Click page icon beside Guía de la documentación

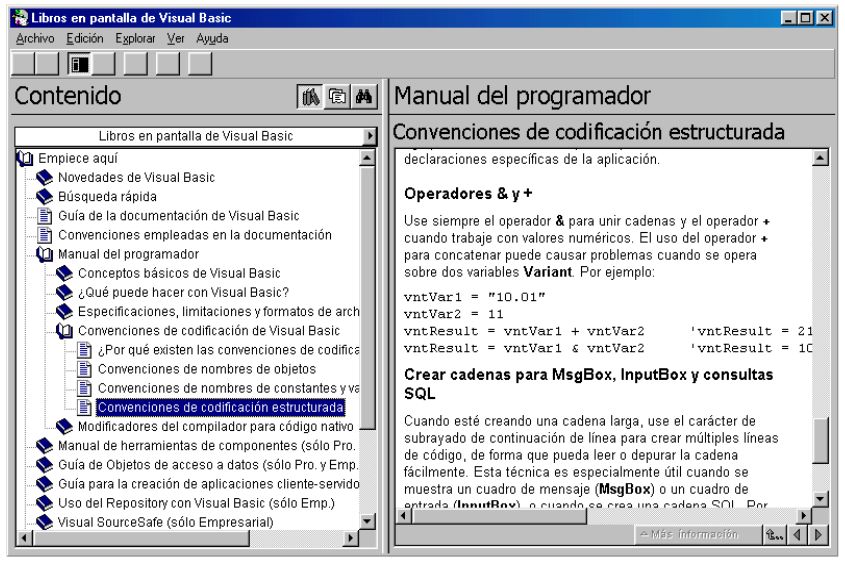coord(45,216)
